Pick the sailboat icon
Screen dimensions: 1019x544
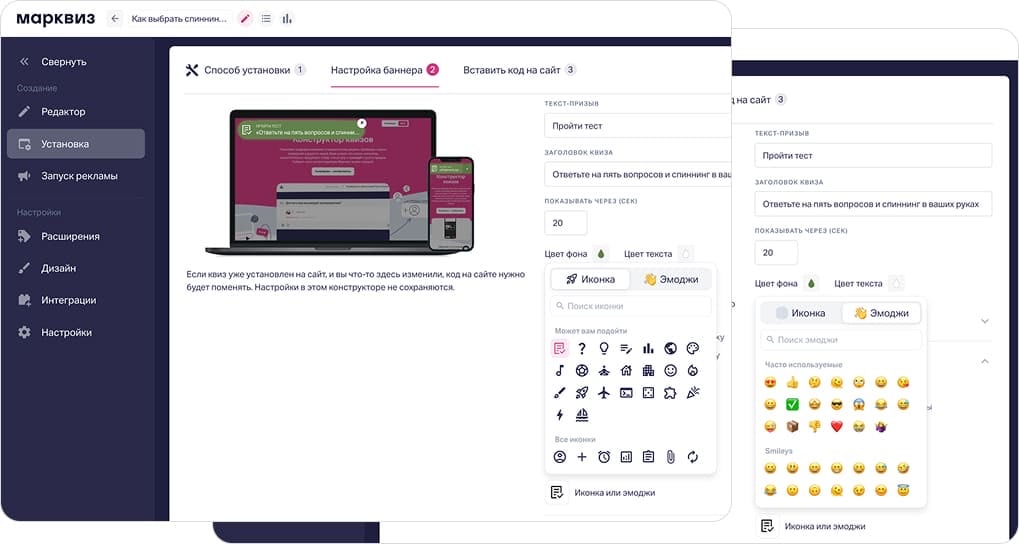point(582,415)
